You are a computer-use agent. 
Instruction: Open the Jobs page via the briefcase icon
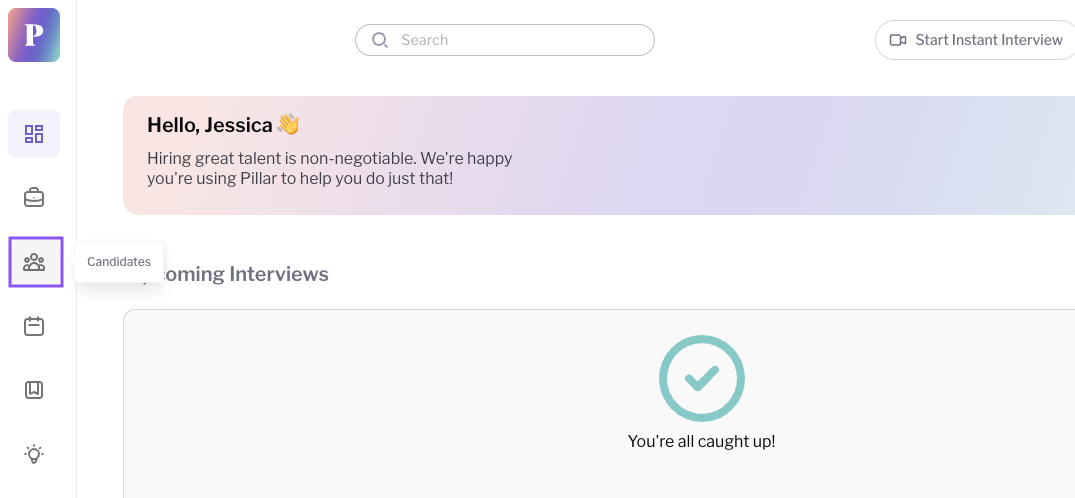coord(34,198)
